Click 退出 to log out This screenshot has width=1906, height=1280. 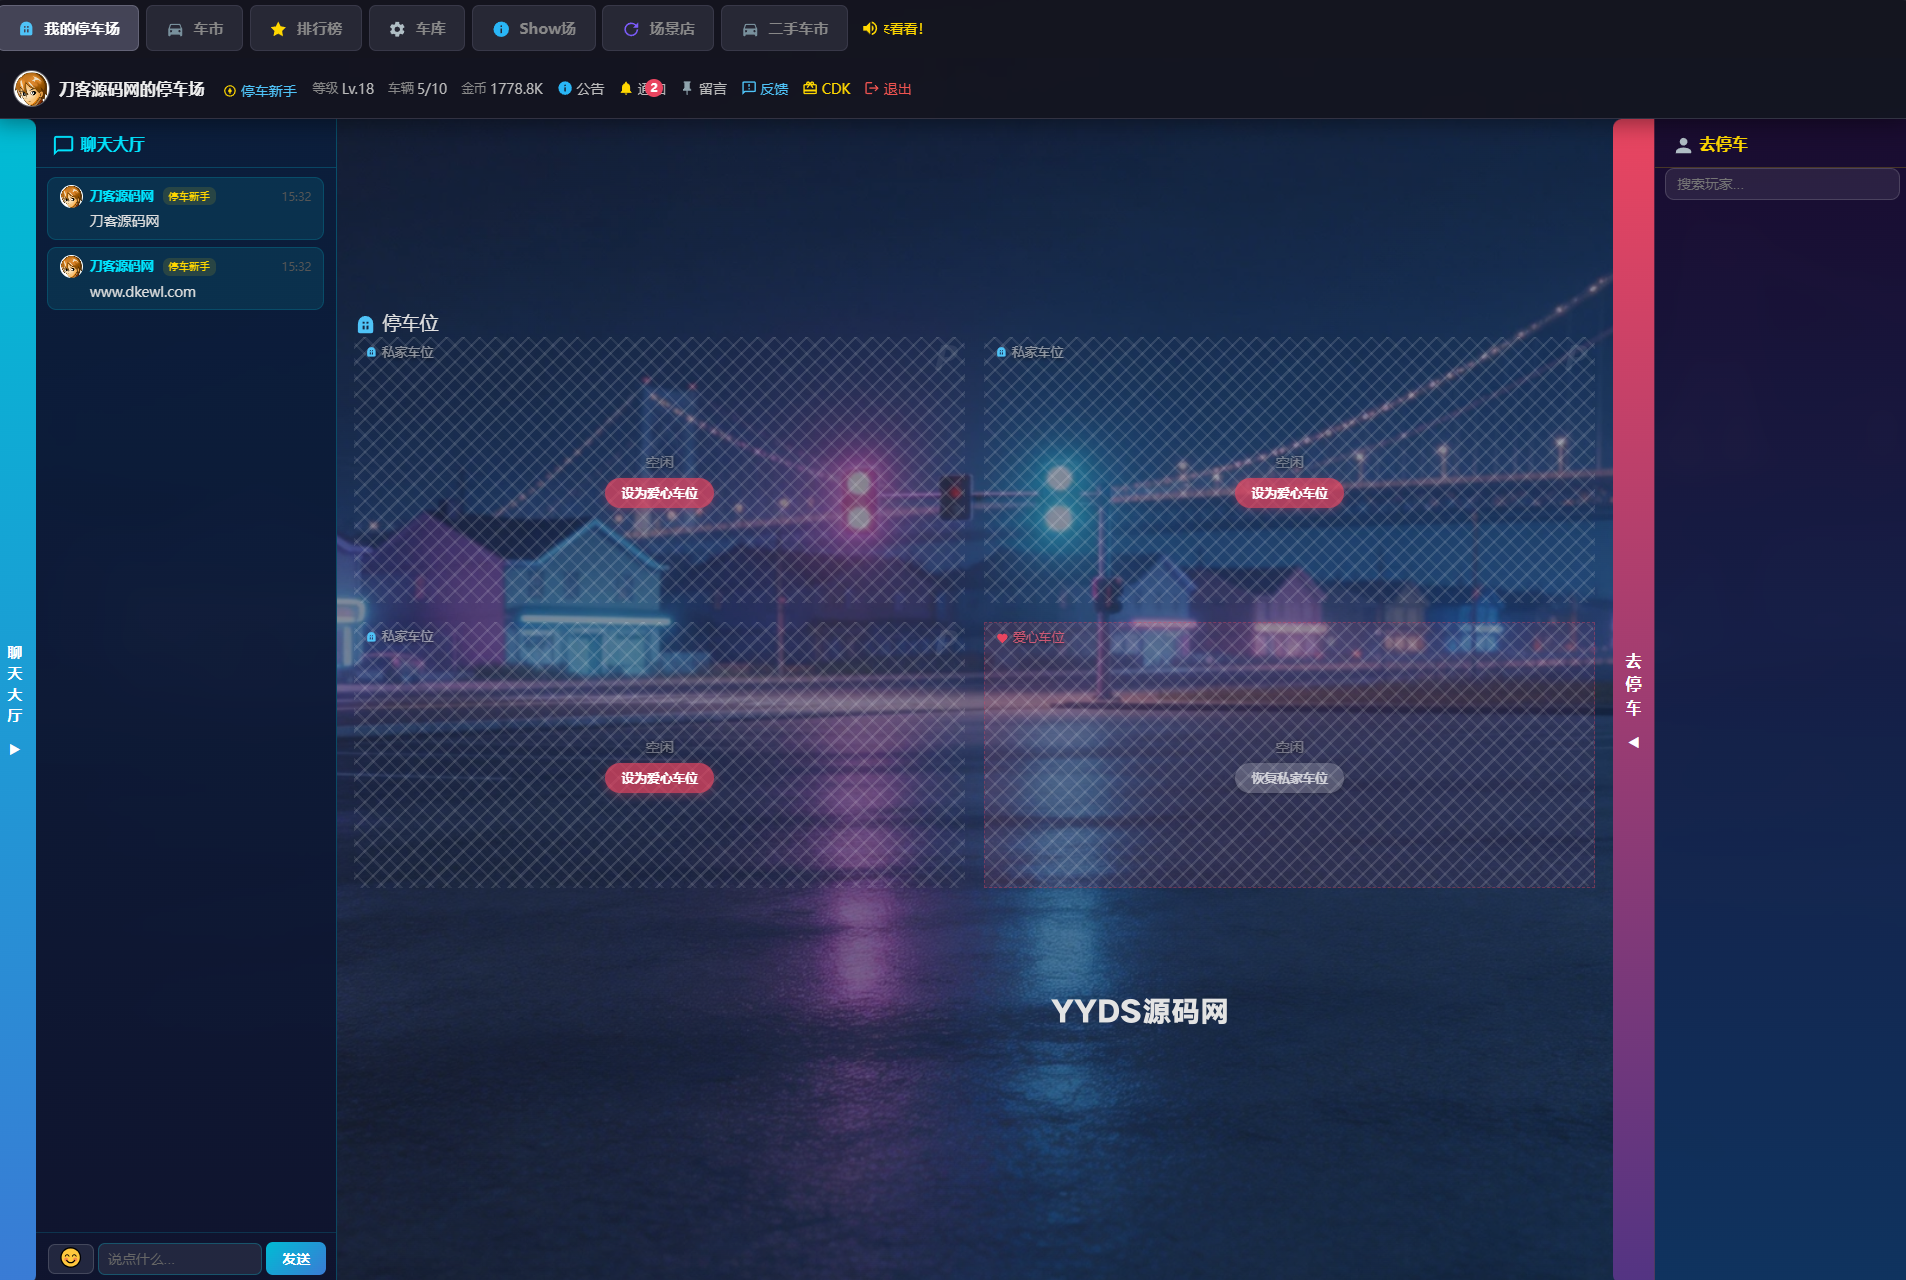pyautogui.click(x=888, y=89)
